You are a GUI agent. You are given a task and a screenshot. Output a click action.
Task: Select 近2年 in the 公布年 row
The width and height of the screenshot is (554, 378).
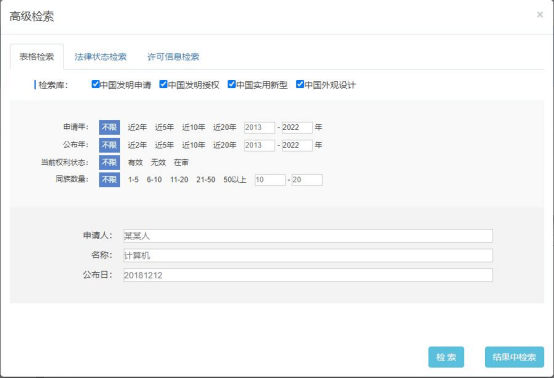tap(137, 145)
